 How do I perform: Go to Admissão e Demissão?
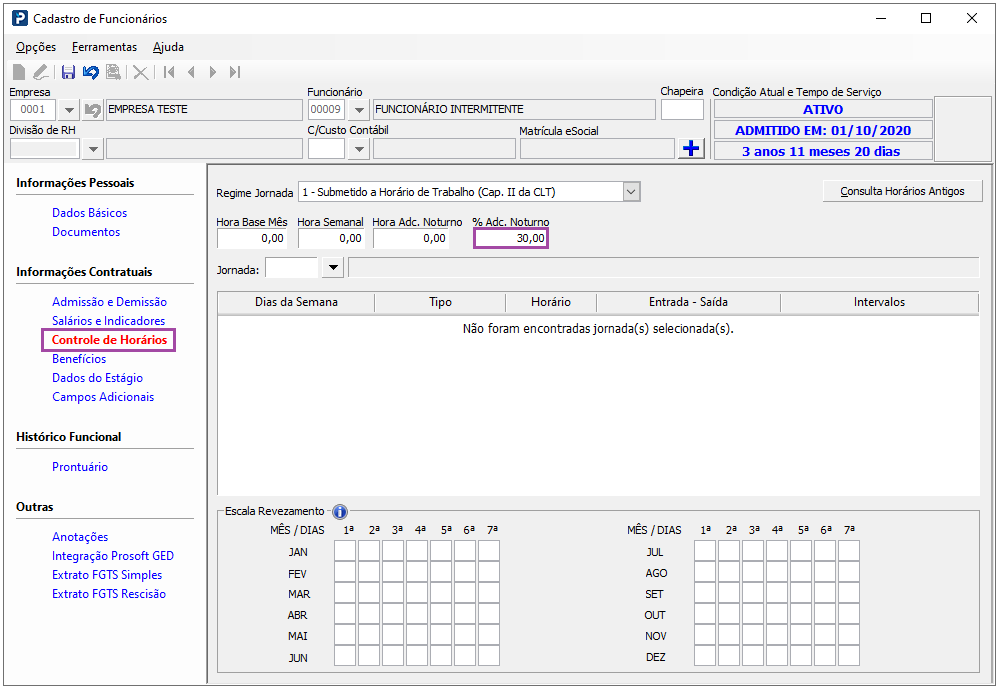[109, 302]
